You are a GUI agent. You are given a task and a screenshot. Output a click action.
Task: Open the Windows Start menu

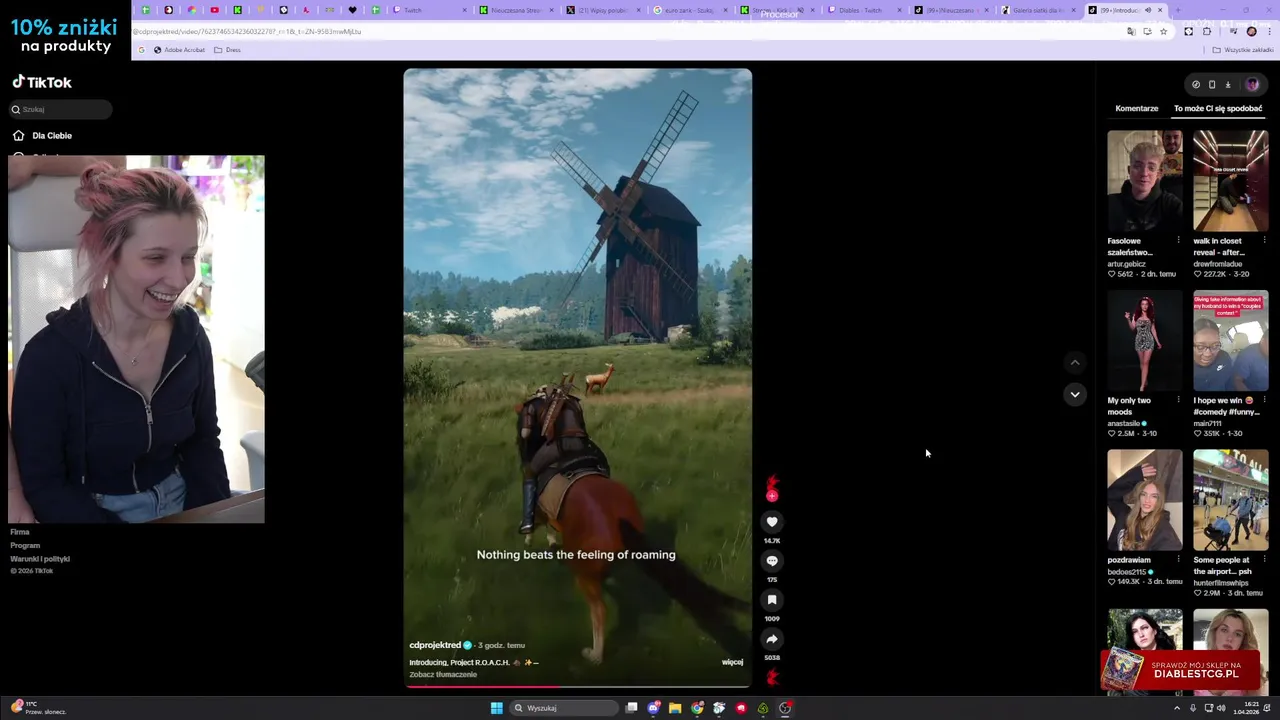tap(496, 708)
